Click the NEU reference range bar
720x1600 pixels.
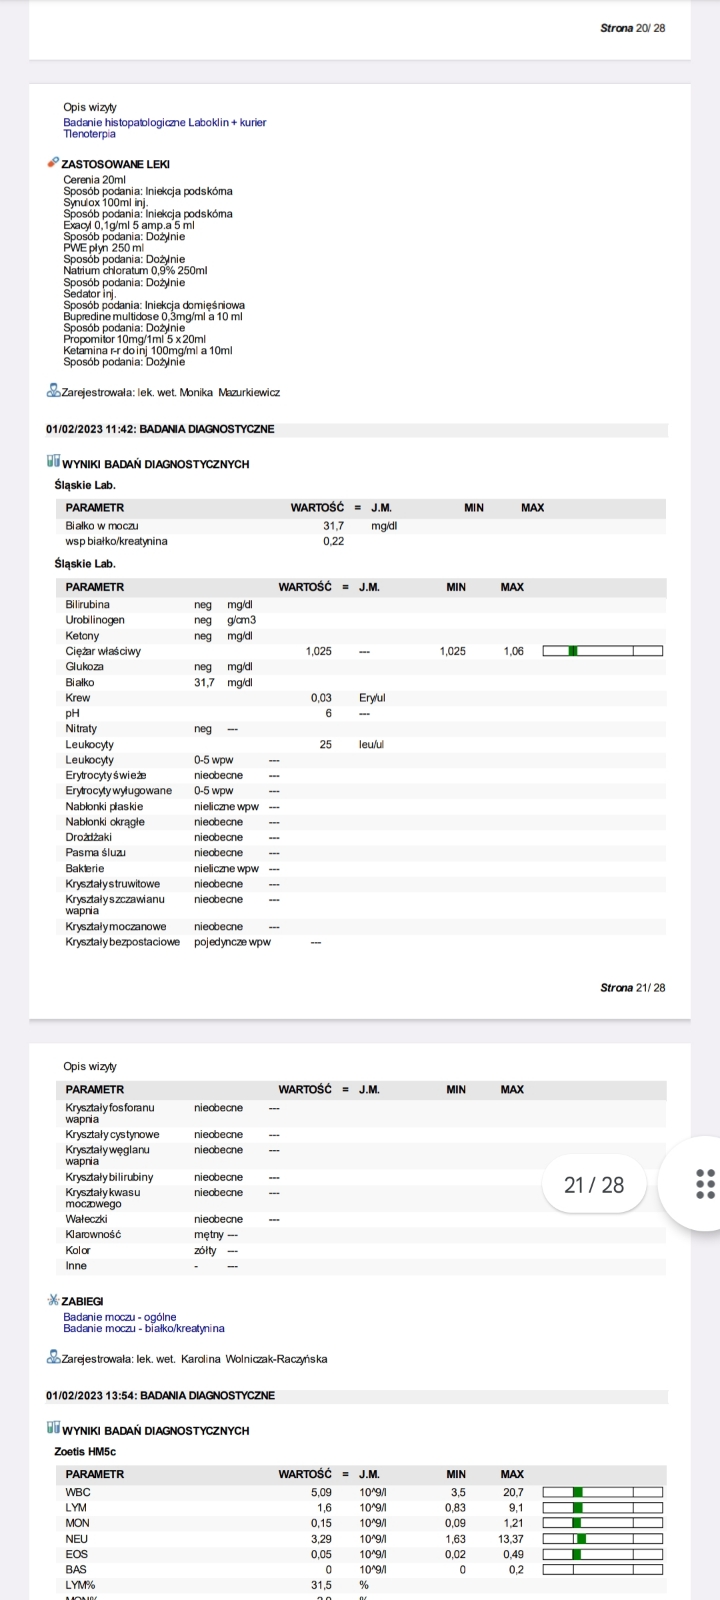603,1538
